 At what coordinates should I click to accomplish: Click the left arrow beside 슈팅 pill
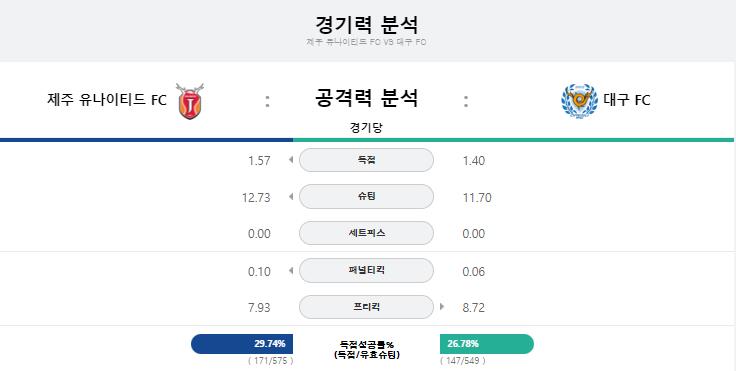click(291, 197)
